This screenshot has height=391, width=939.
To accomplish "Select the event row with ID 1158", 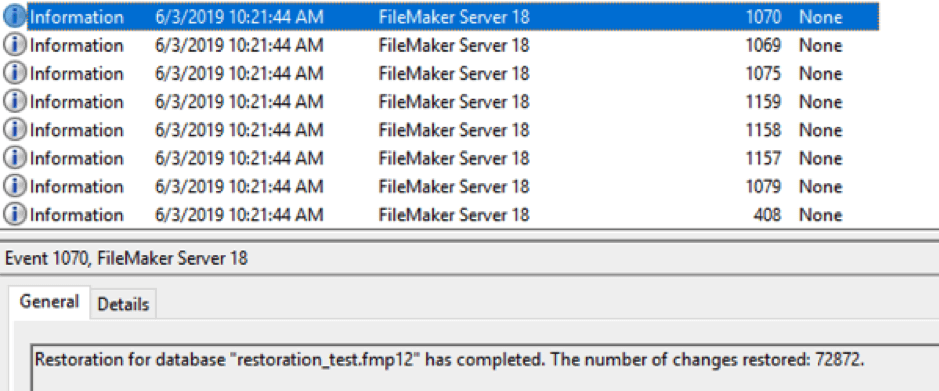I will (440, 130).
